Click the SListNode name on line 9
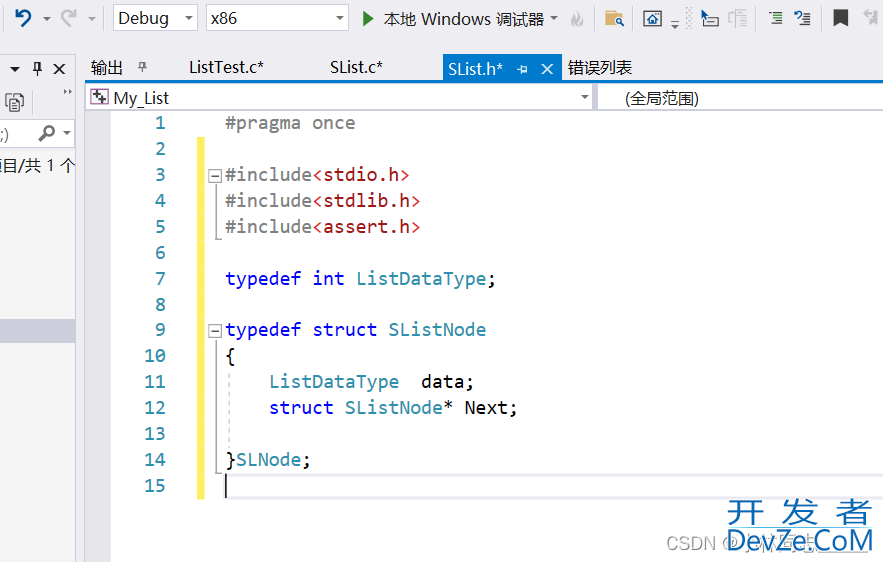Viewport: 883px width, 562px height. click(x=437, y=329)
